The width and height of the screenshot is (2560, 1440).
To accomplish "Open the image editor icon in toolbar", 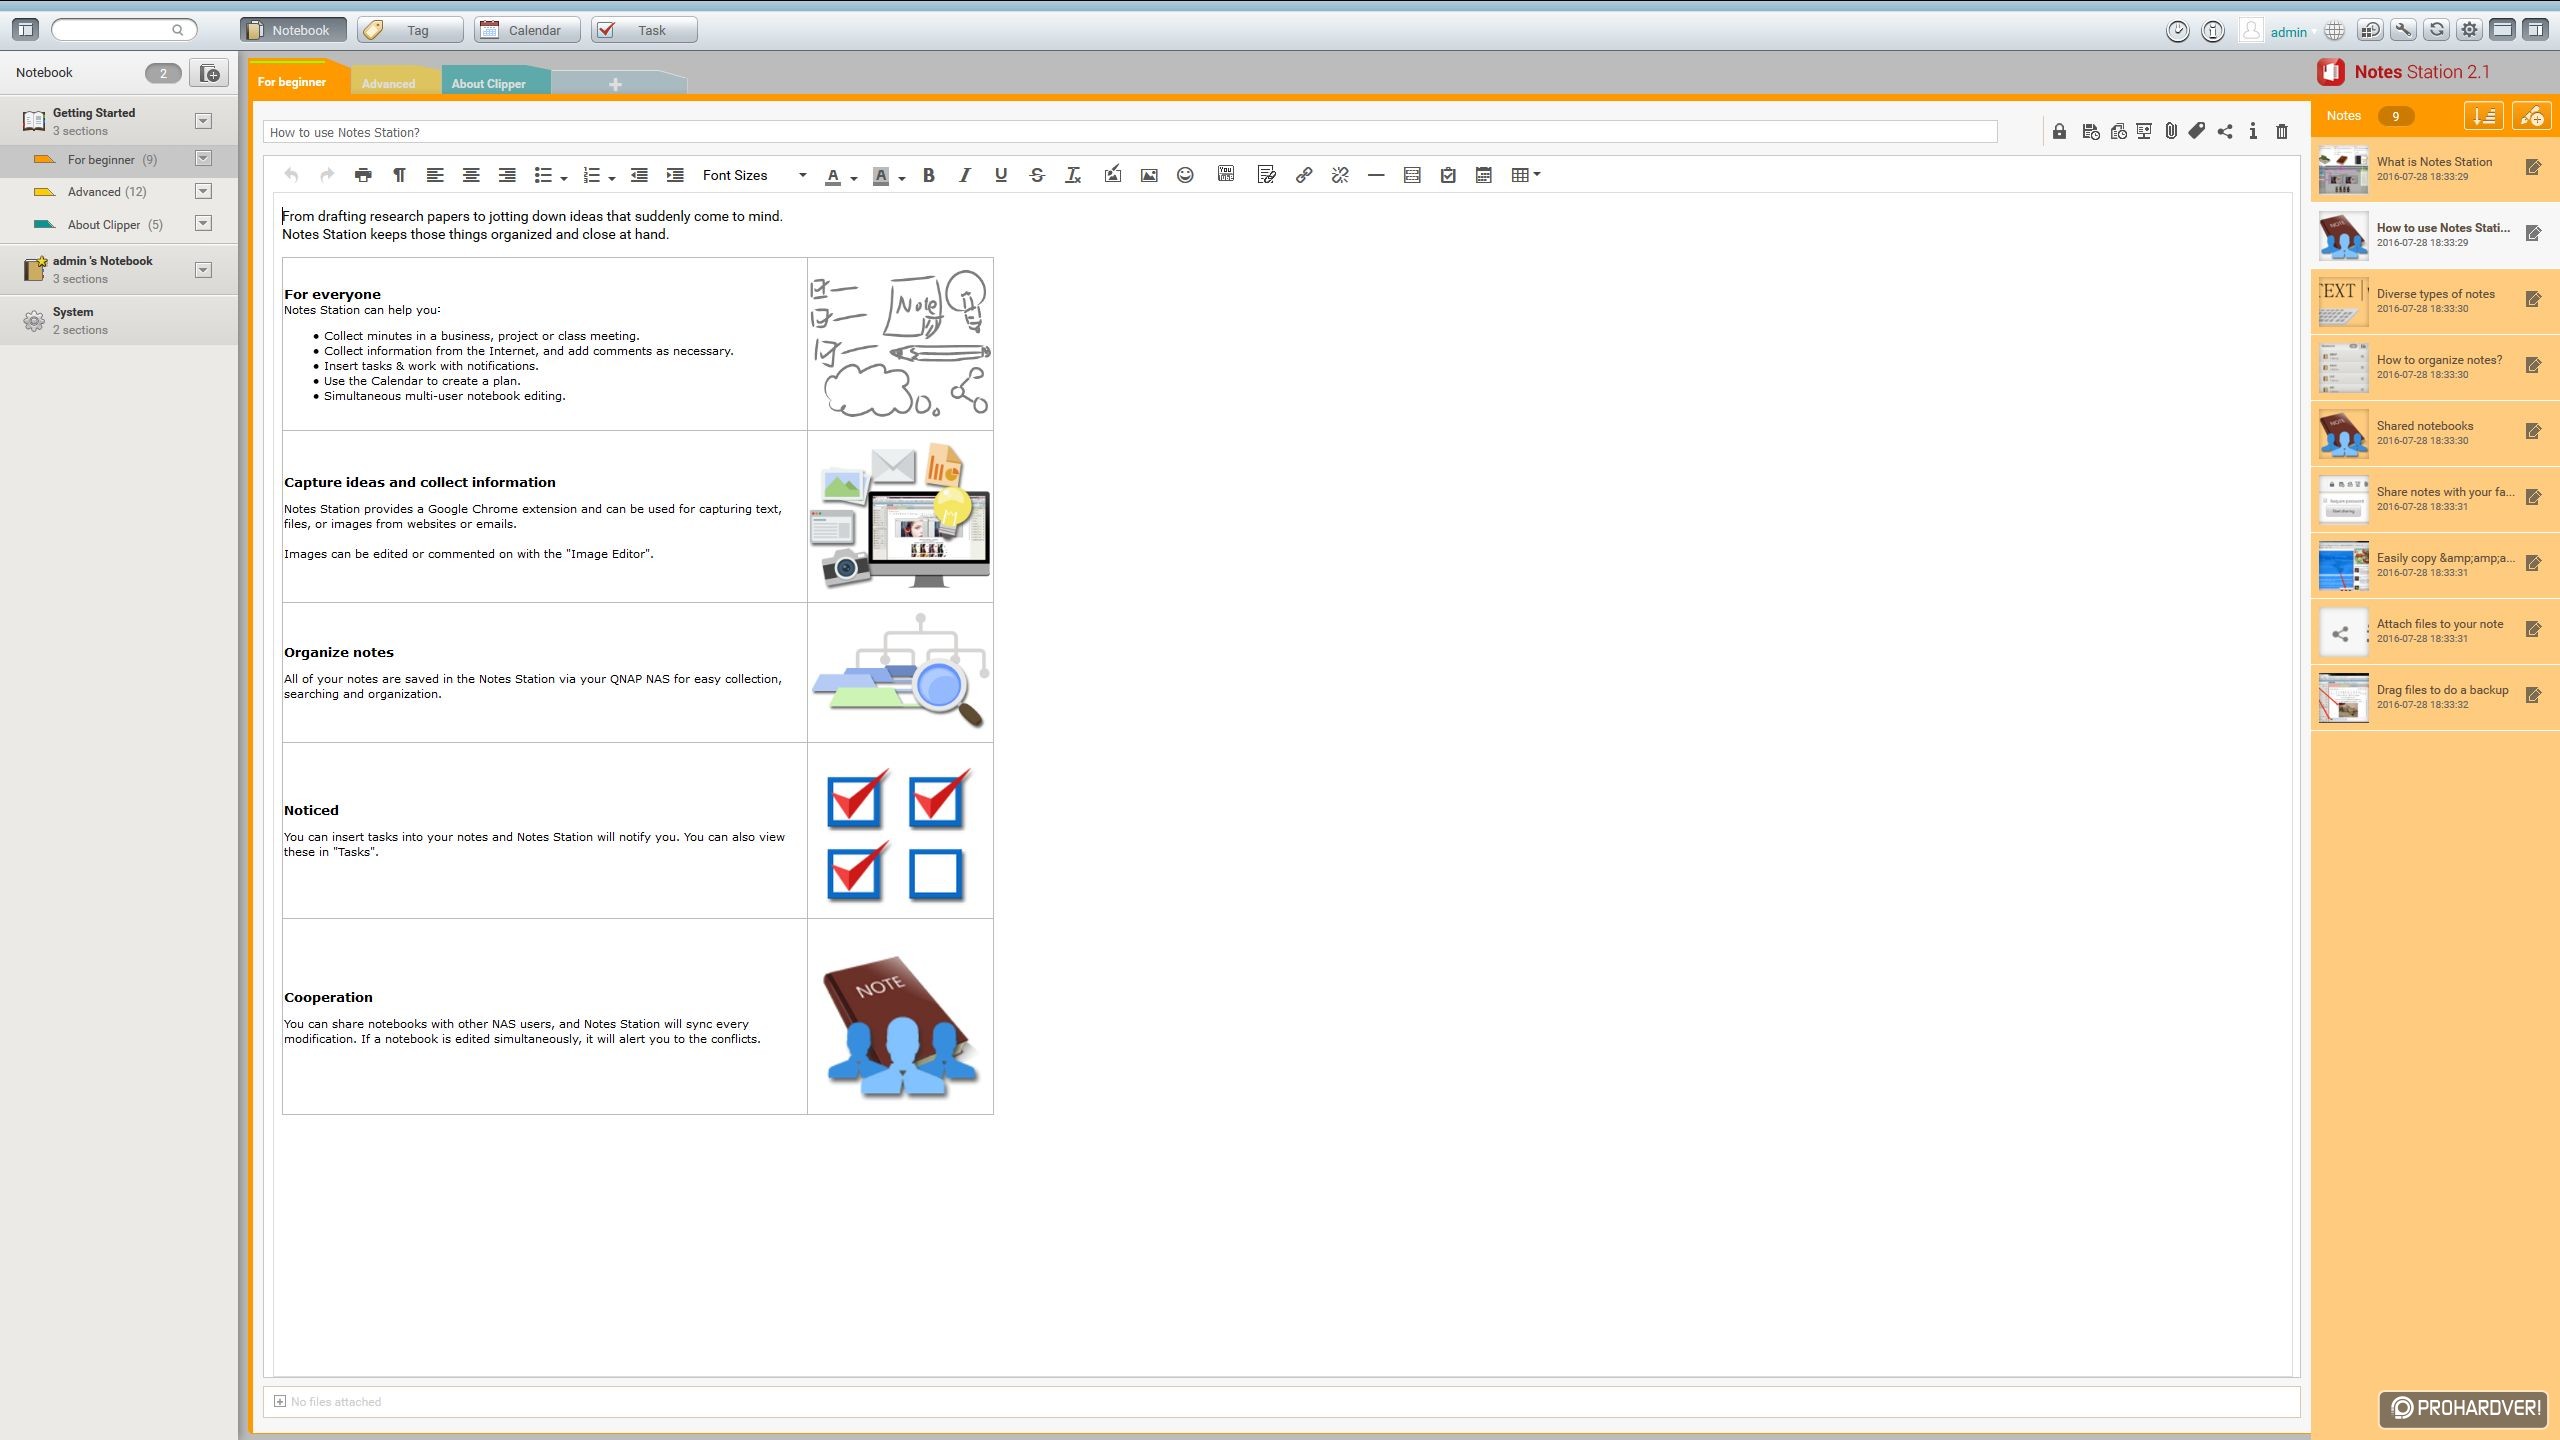I will (1112, 175).
